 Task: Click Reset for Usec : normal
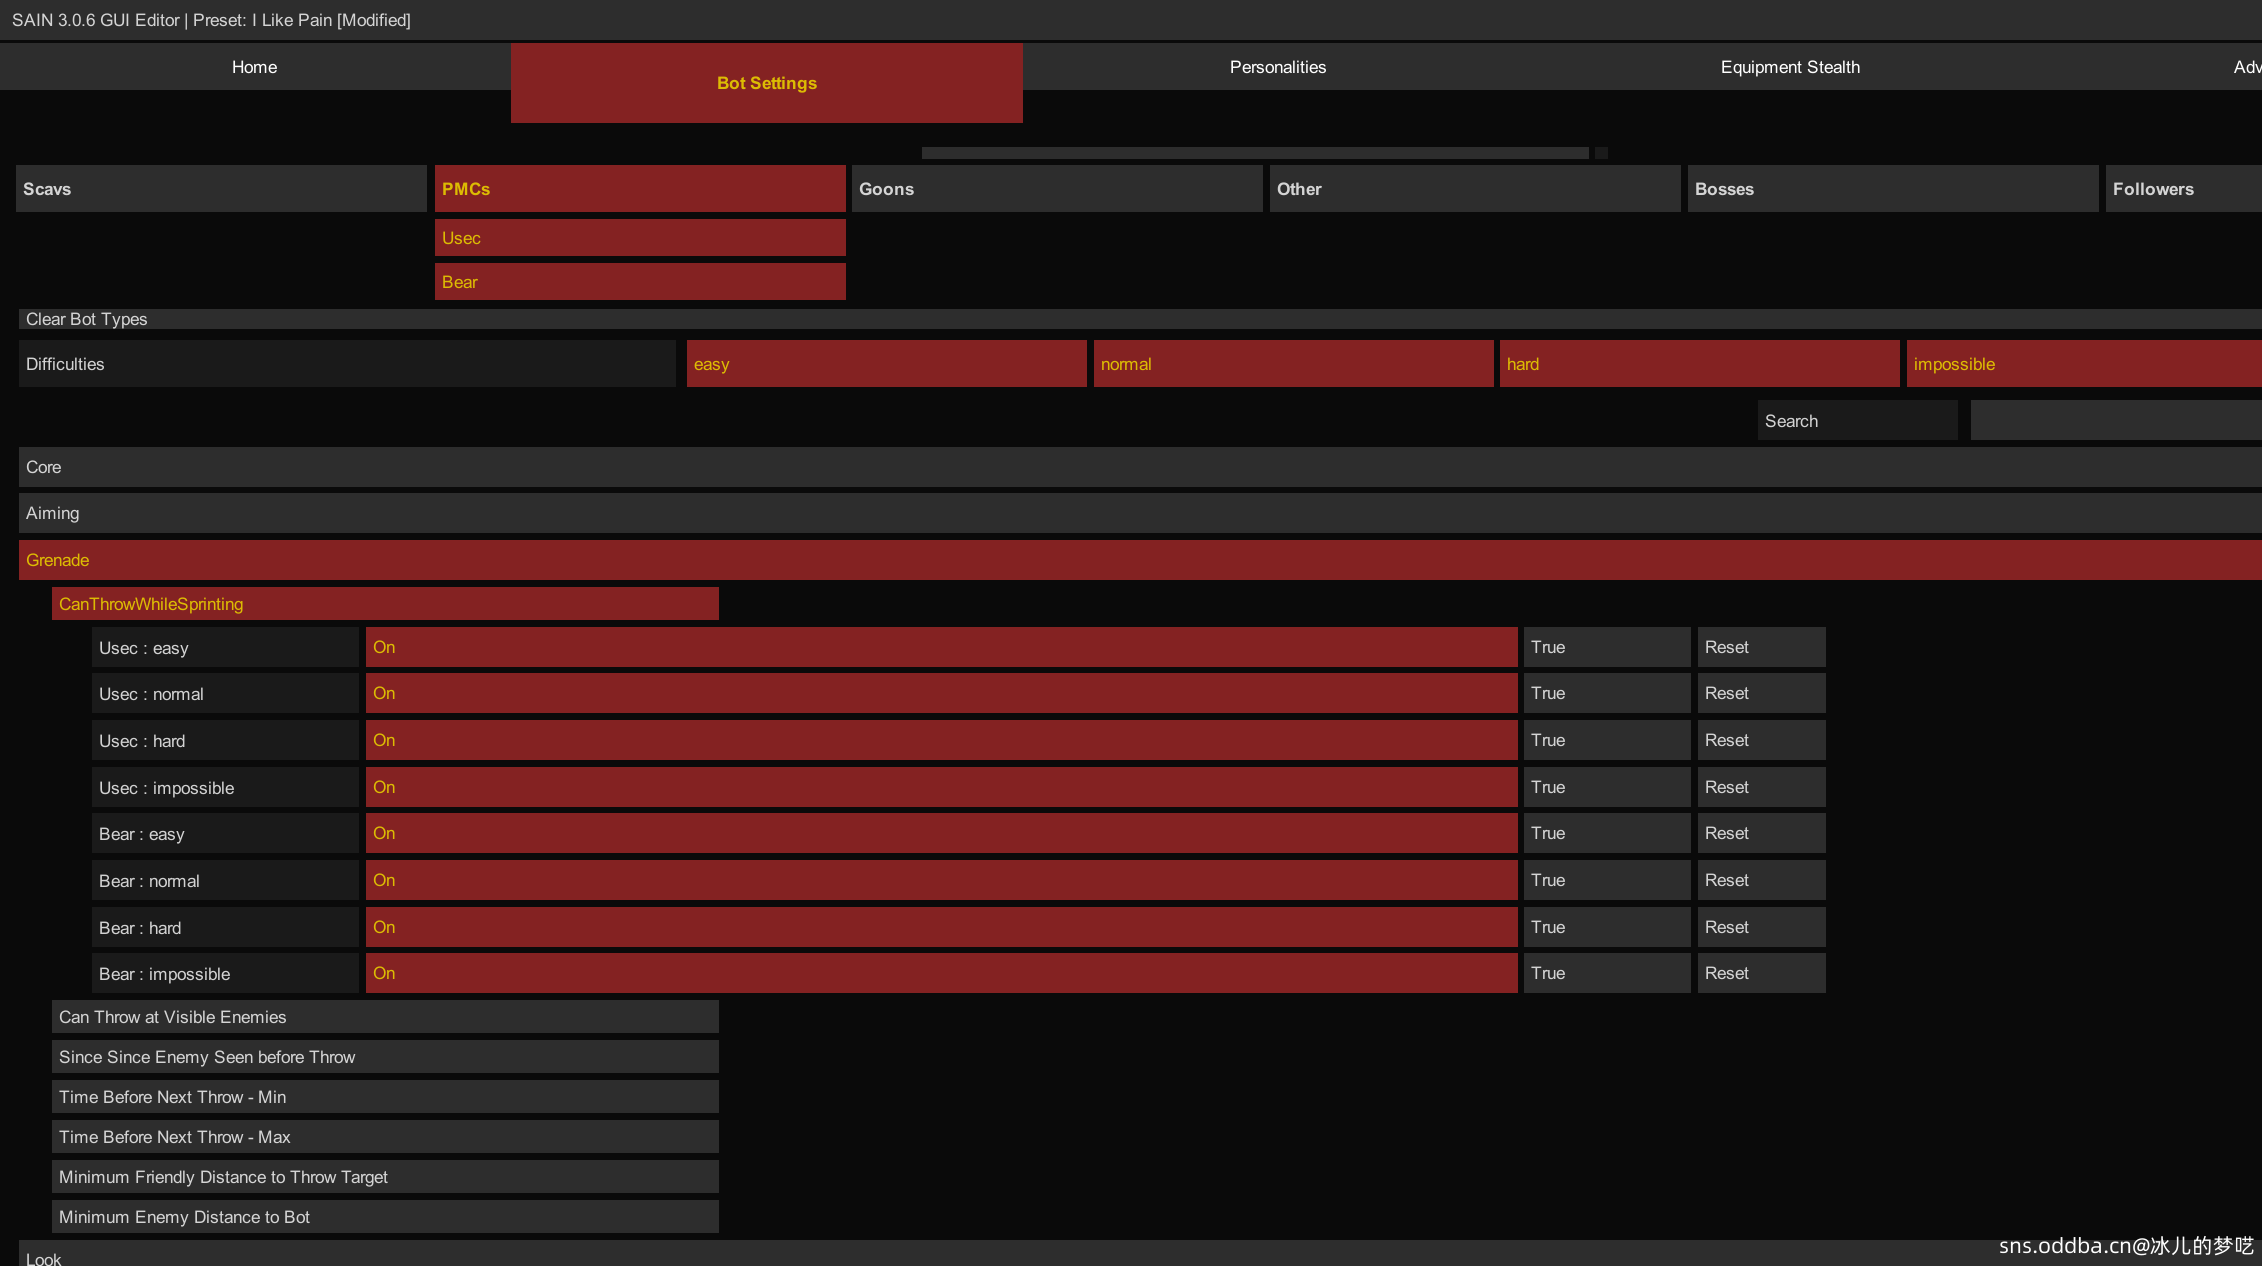[1760, 693]
